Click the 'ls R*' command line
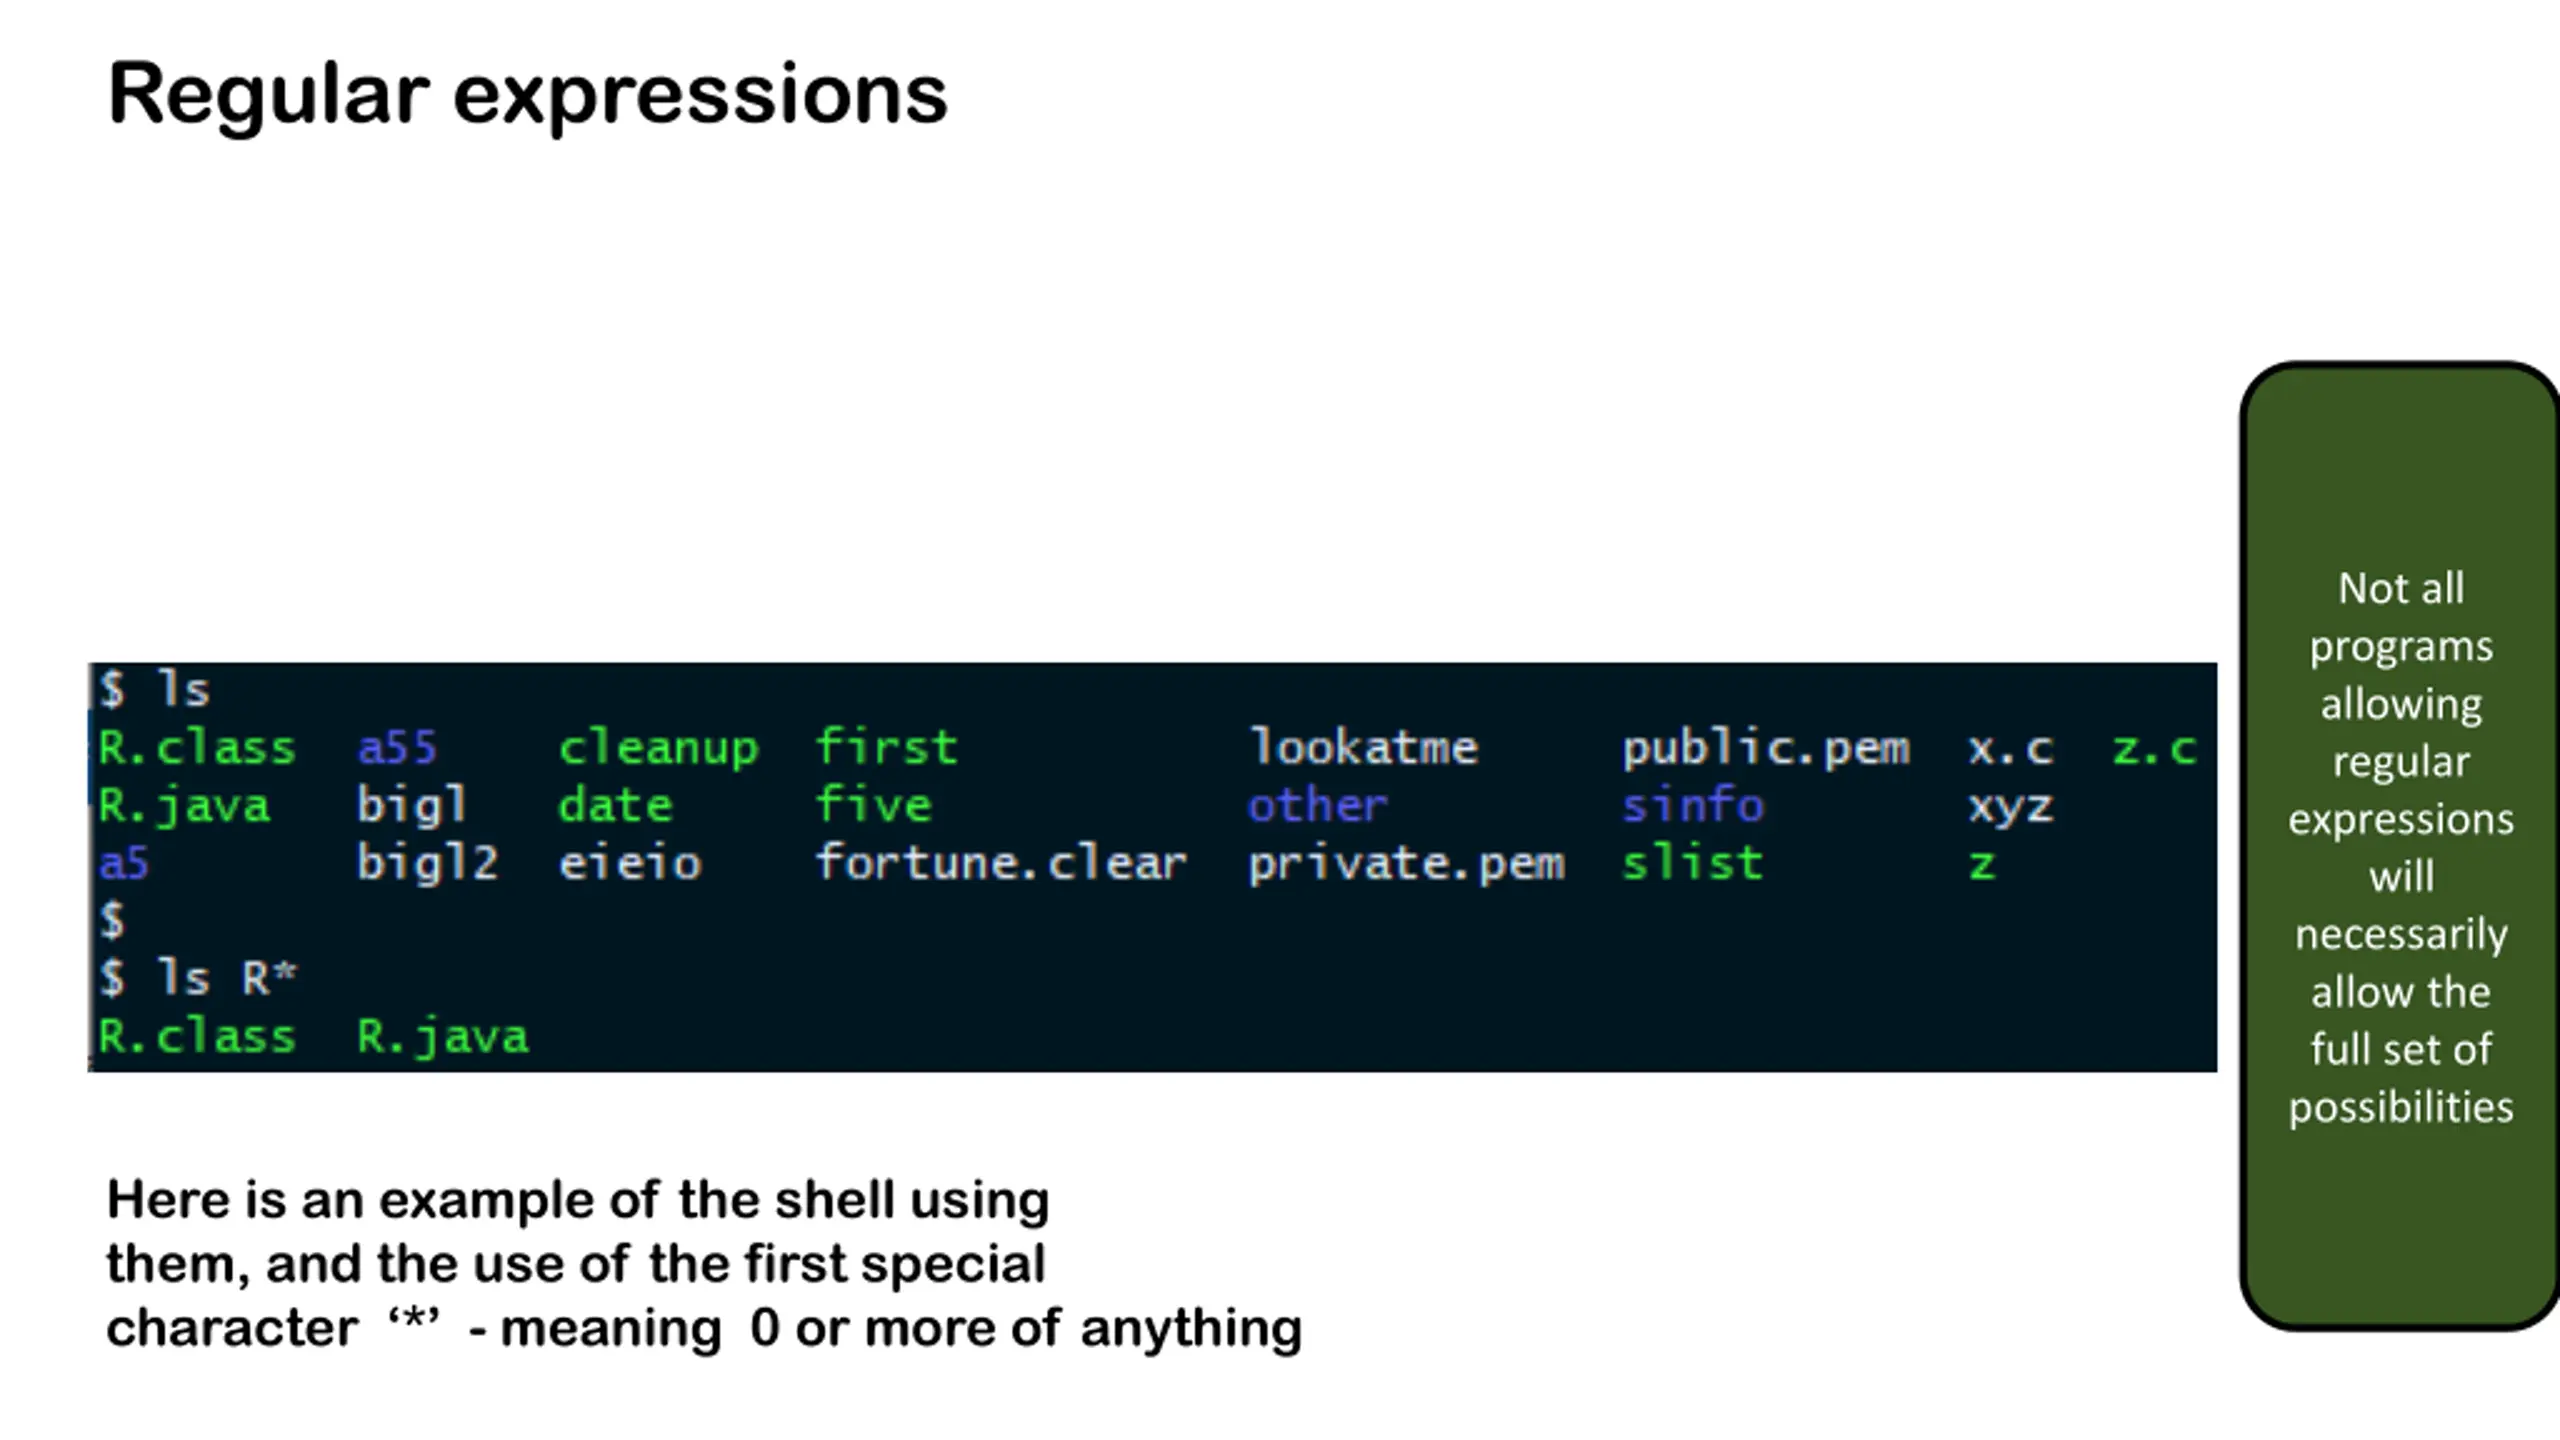 click(198, 978)
